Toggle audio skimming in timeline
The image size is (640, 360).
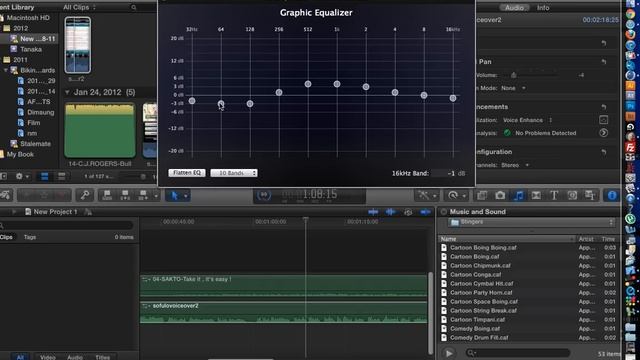391,212
